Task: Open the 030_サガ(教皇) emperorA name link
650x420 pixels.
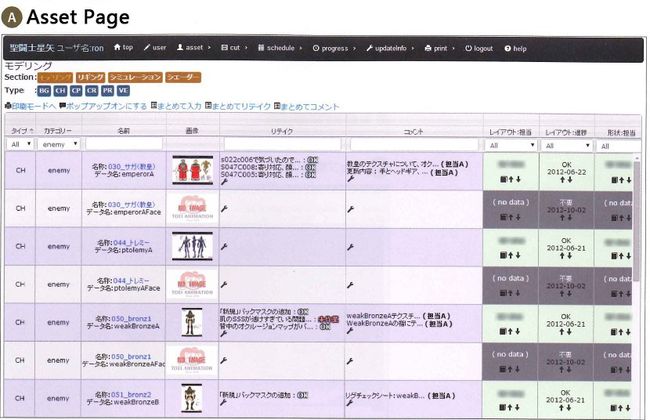Action: (x=131, y=167)
